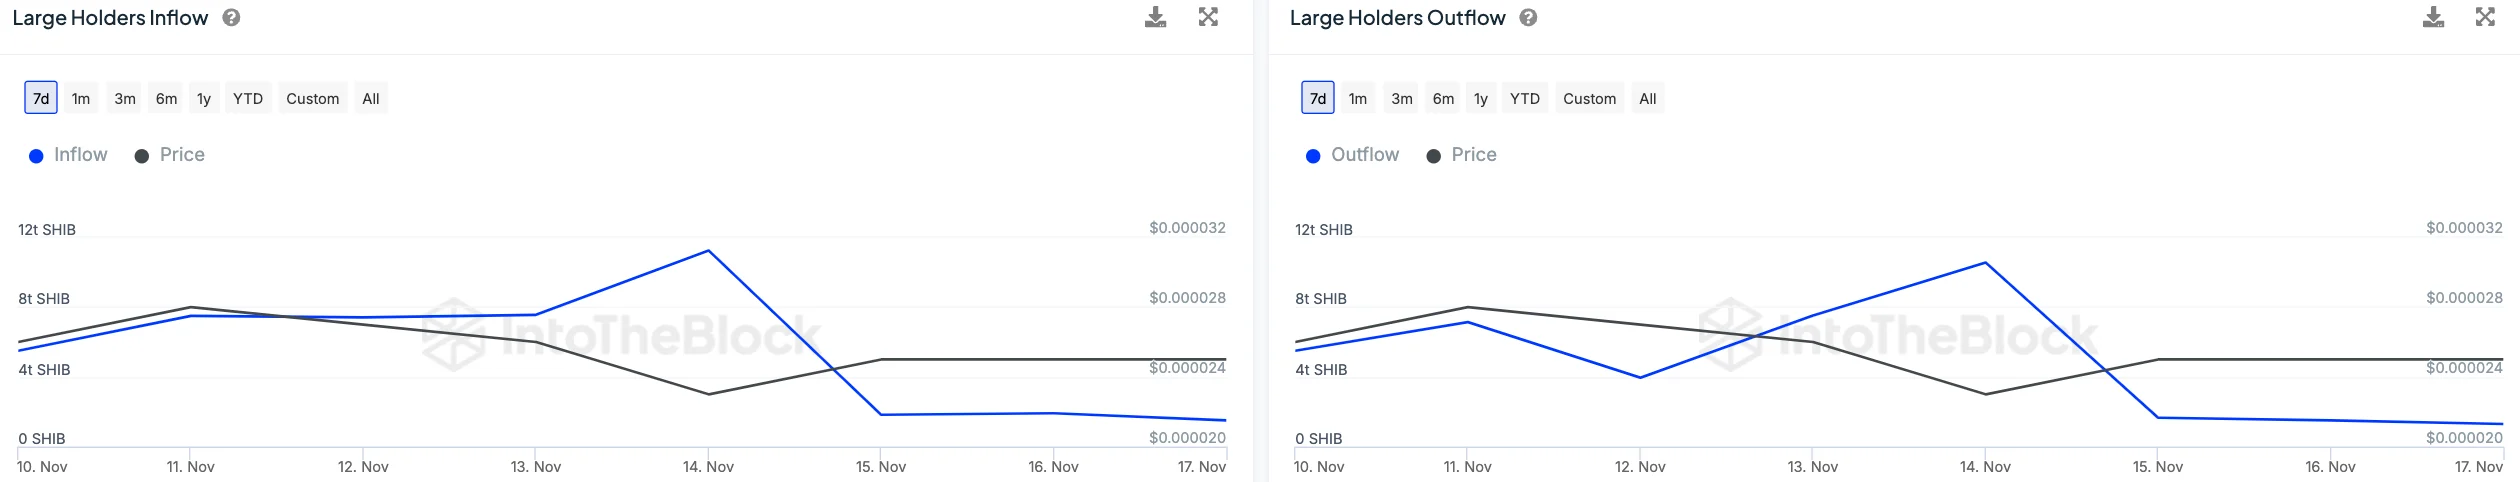Toggle the Outflow series in legend
Viewport: 2520px width, 482px height.
tap(1353, 155)
